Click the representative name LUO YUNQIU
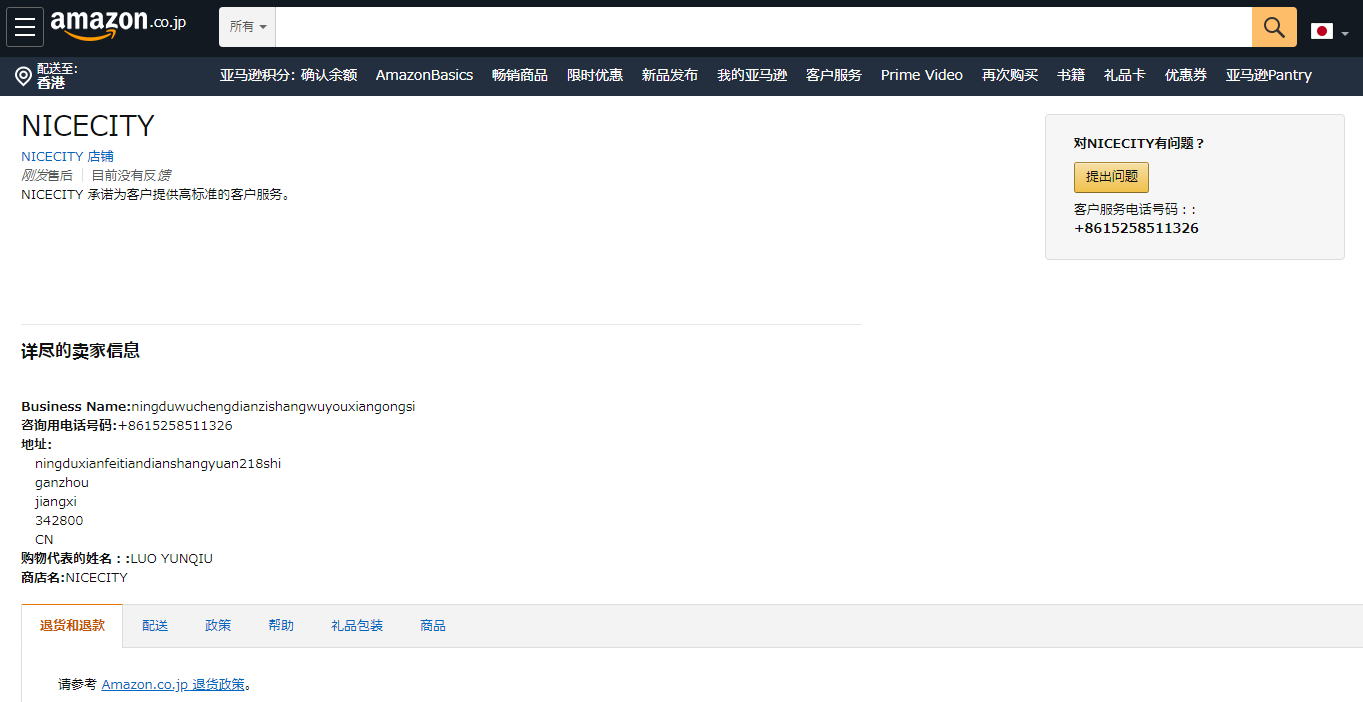 coord(171,559)
